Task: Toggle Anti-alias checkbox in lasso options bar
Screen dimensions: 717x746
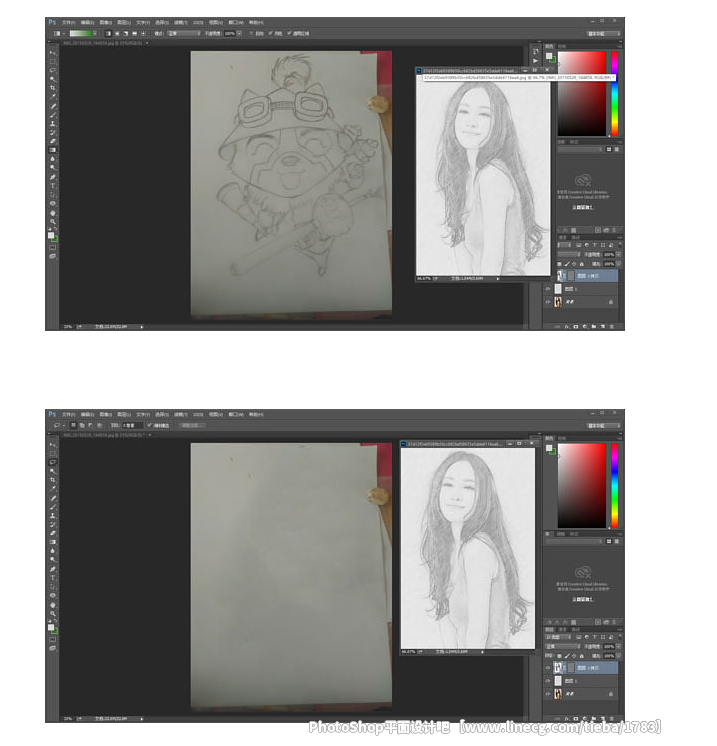Action: click(x=149, y=425)
